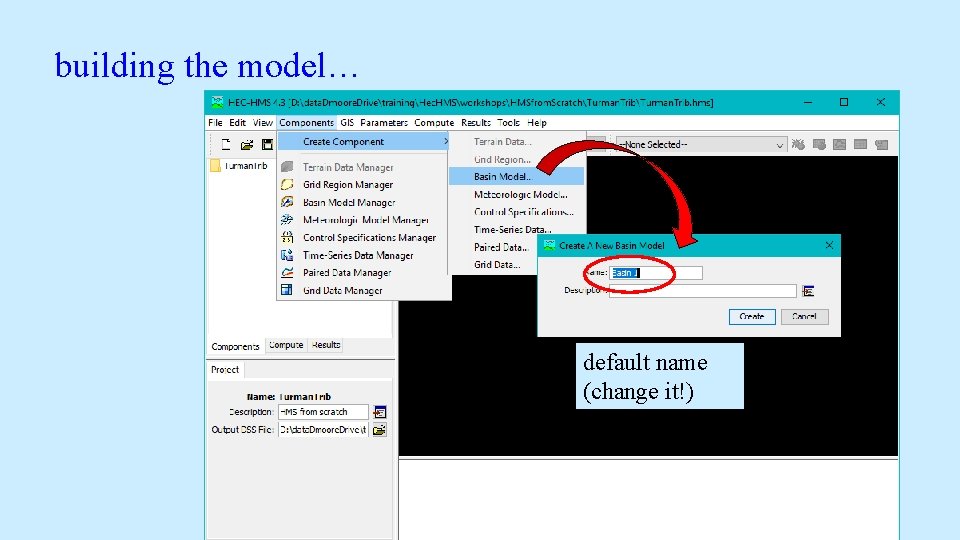Click the compute run toolbar icon
The image size is (960, 540).
798,144
